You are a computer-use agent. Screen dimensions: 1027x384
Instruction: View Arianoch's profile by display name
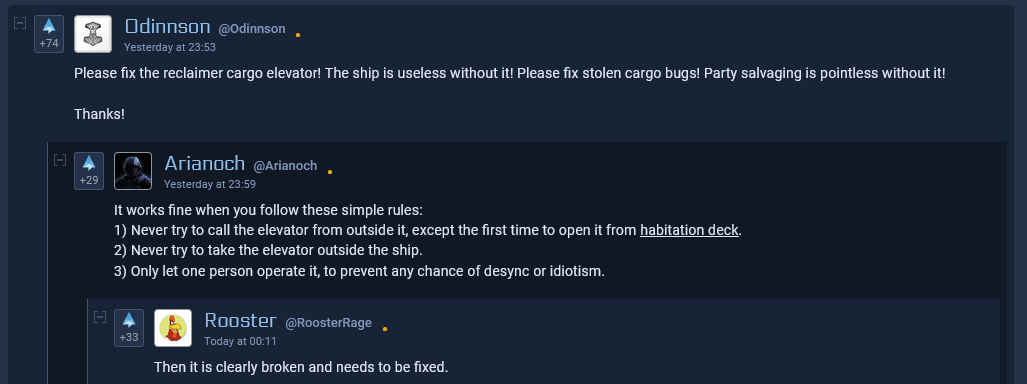pyautogui.click(x=204, y=163)
